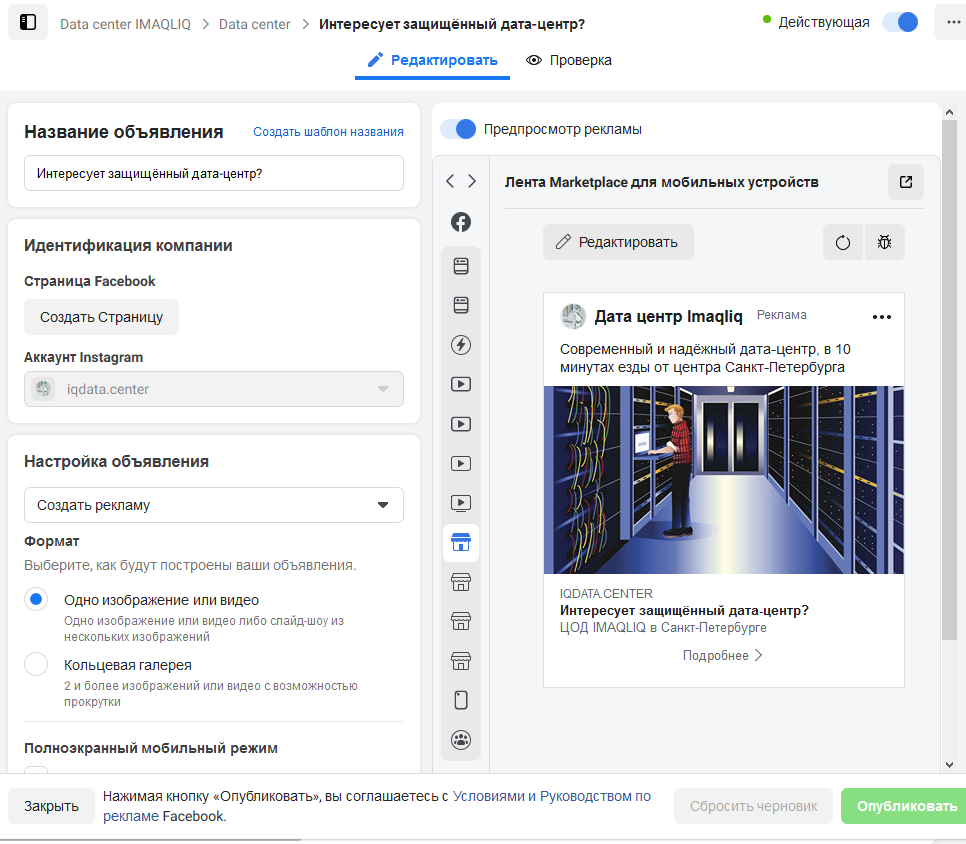Open the top-right three-dot more menu
The height and width of the screenshot is (844, 966).
[x=952, y=22]
